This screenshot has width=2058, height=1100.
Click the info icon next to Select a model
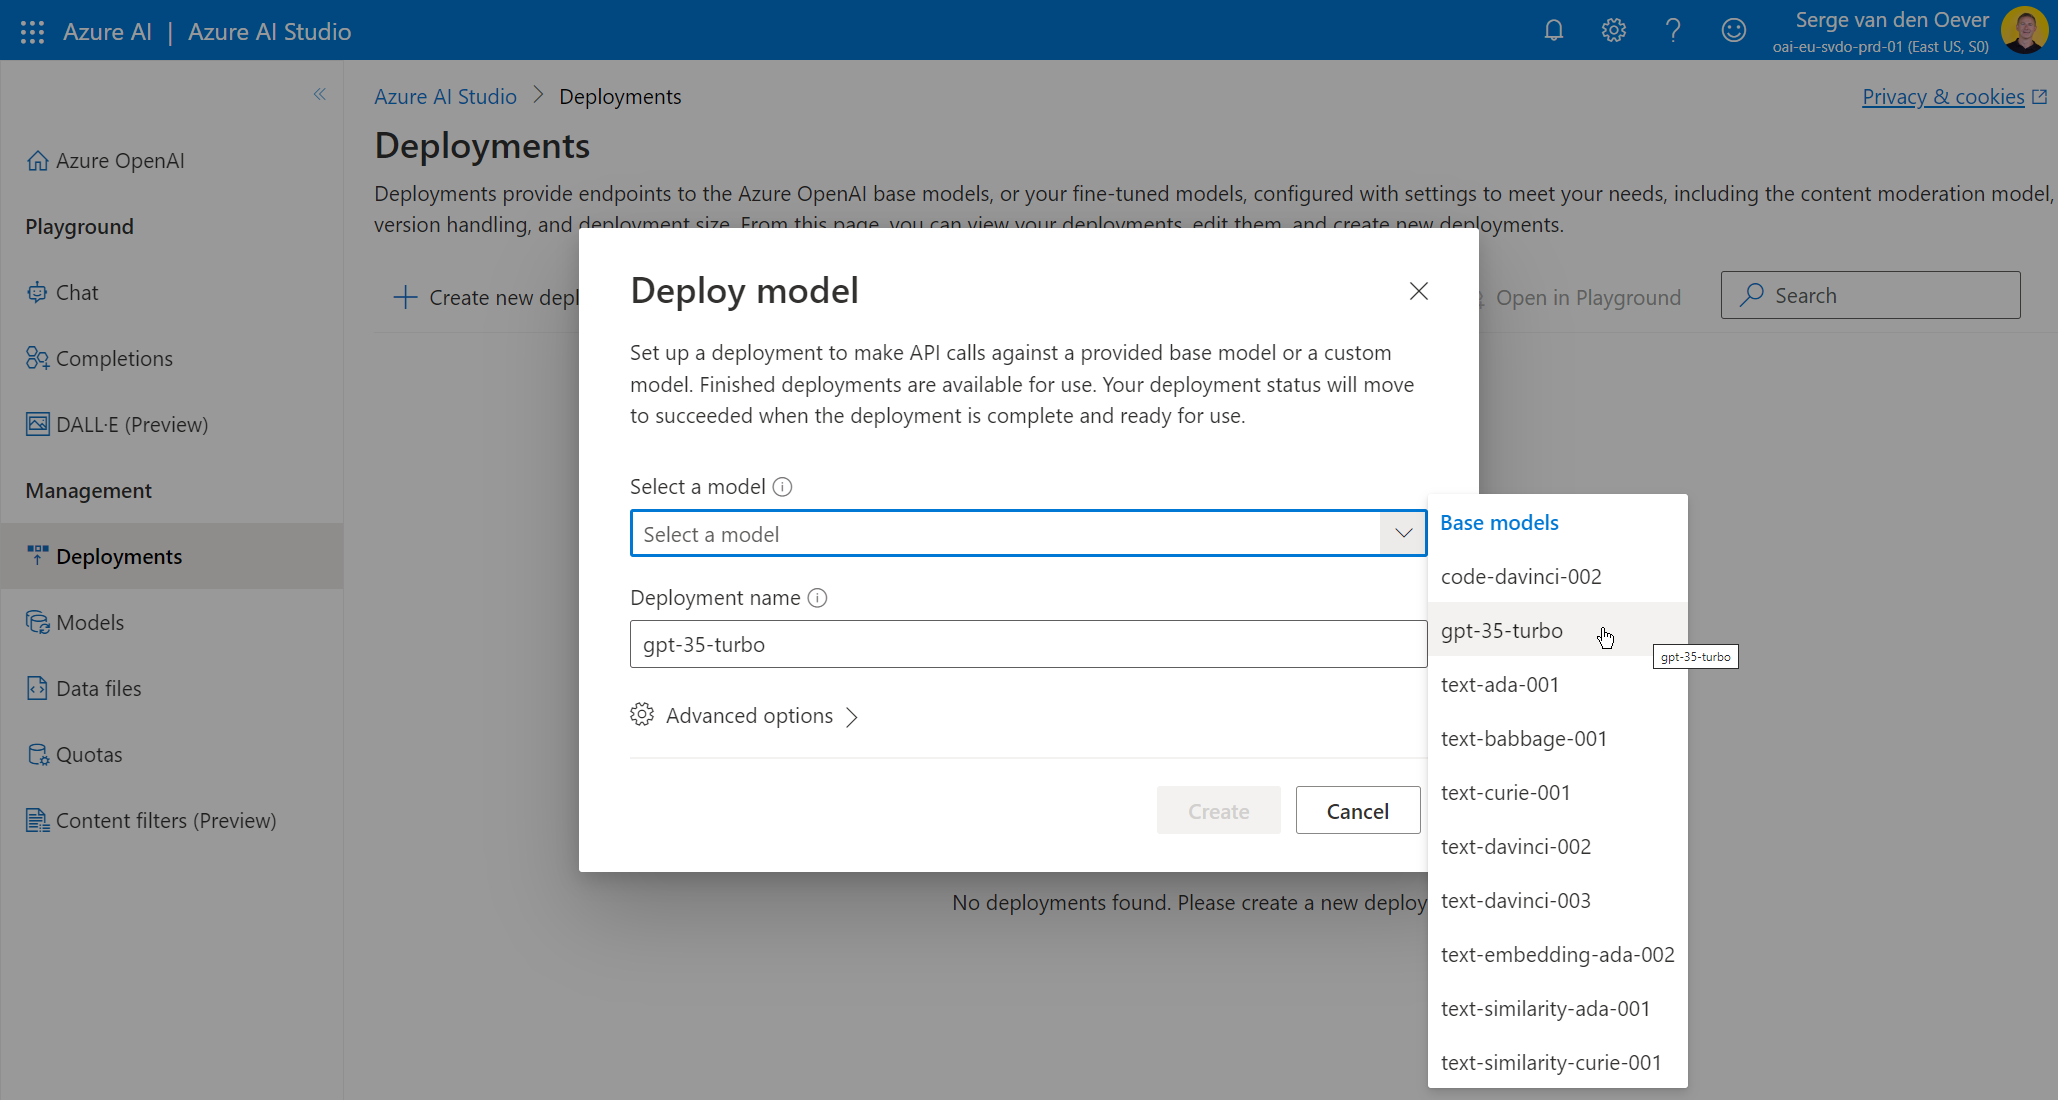point(782,487)
